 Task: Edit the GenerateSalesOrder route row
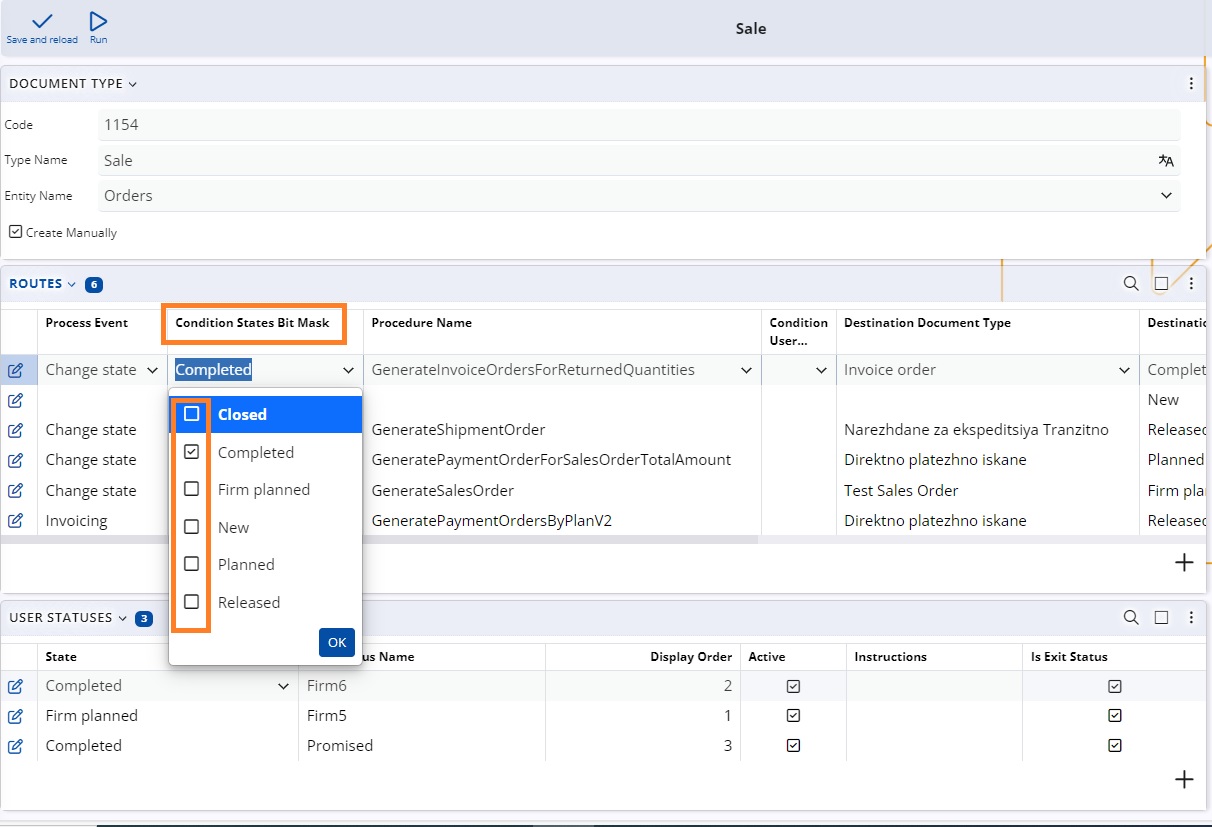coord(16,491)
